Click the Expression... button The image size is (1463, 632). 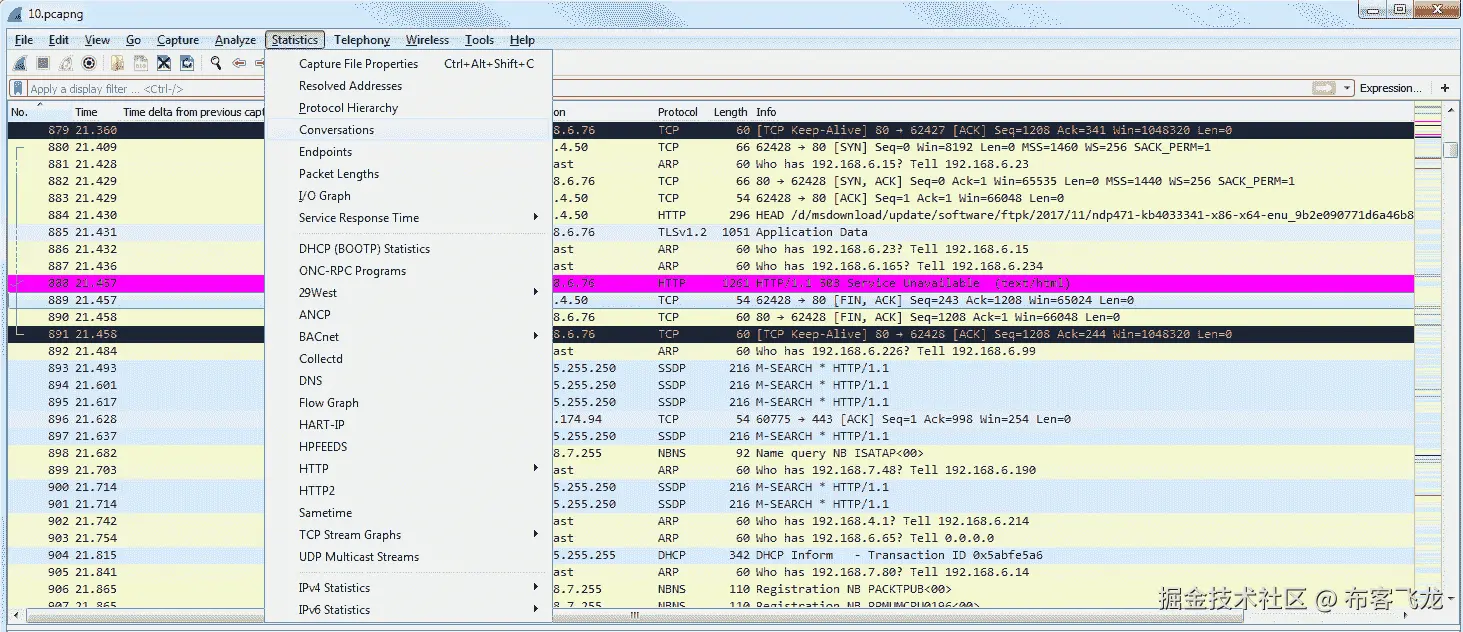[x=1390, y=88]
